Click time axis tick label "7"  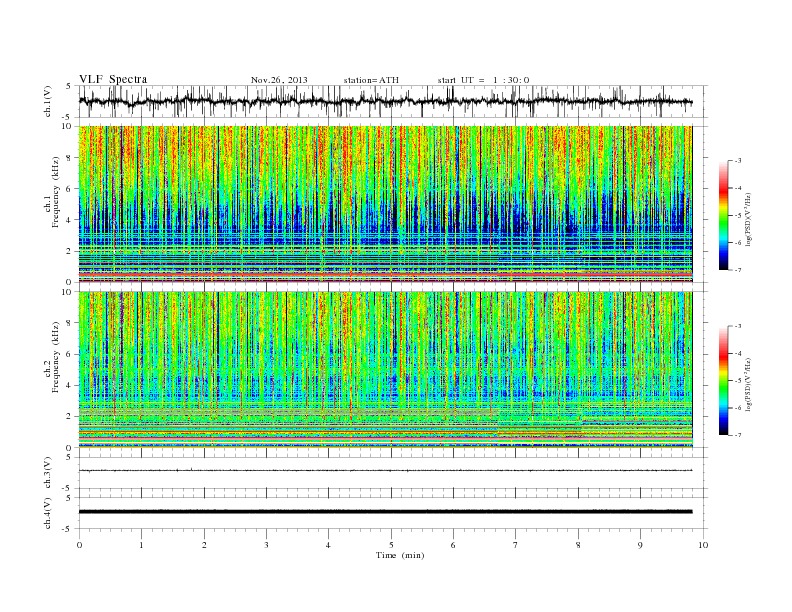pos(516,545)
